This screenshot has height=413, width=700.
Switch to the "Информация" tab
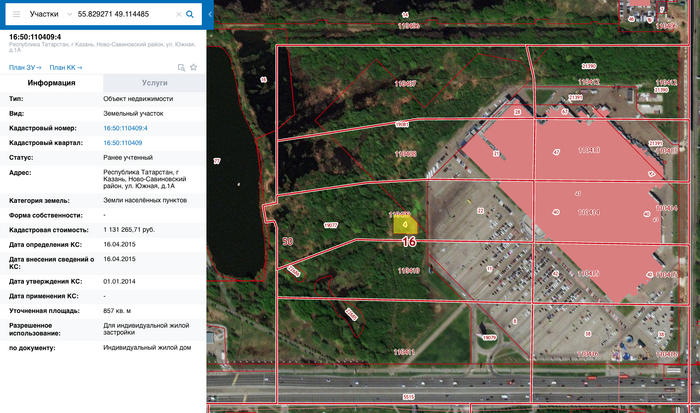pyautogui.click(x=52, y=84)
